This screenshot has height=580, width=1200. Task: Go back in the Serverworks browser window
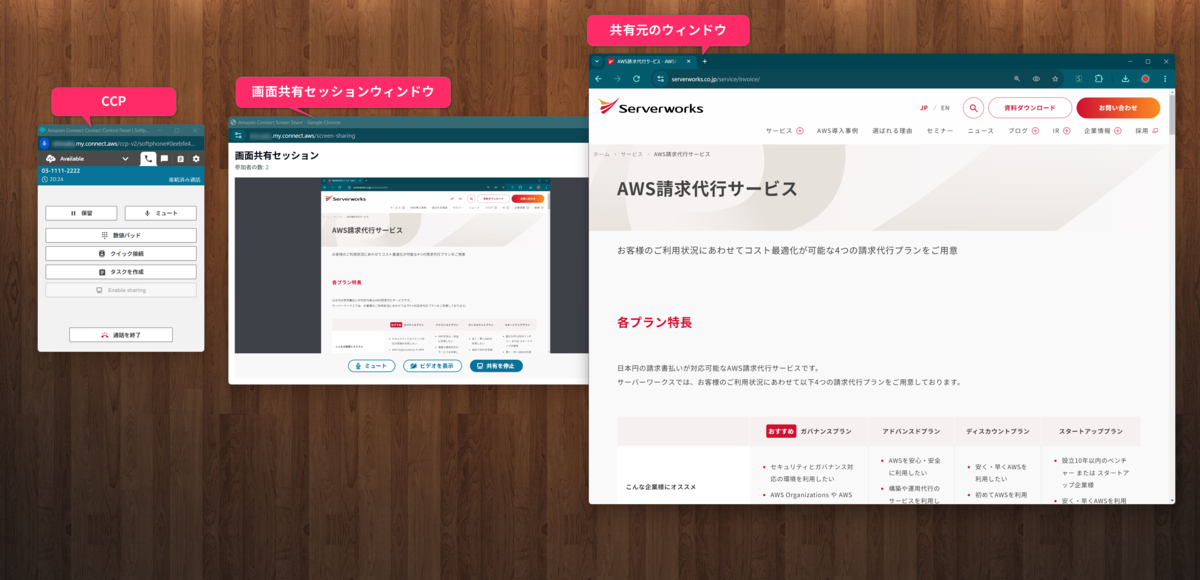(599, 78)
